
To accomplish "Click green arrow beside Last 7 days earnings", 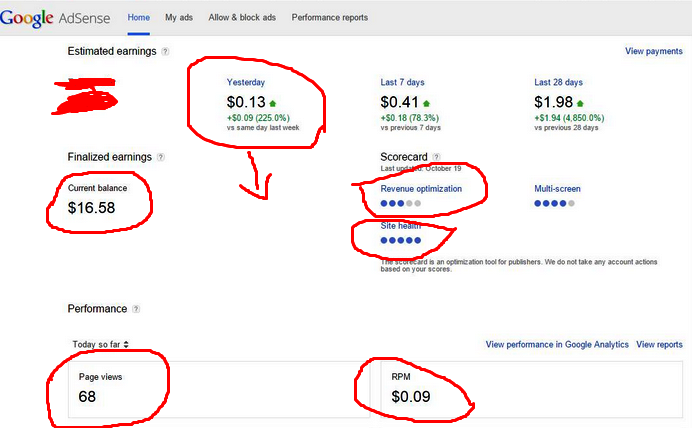I will click(x=426, y=103).
